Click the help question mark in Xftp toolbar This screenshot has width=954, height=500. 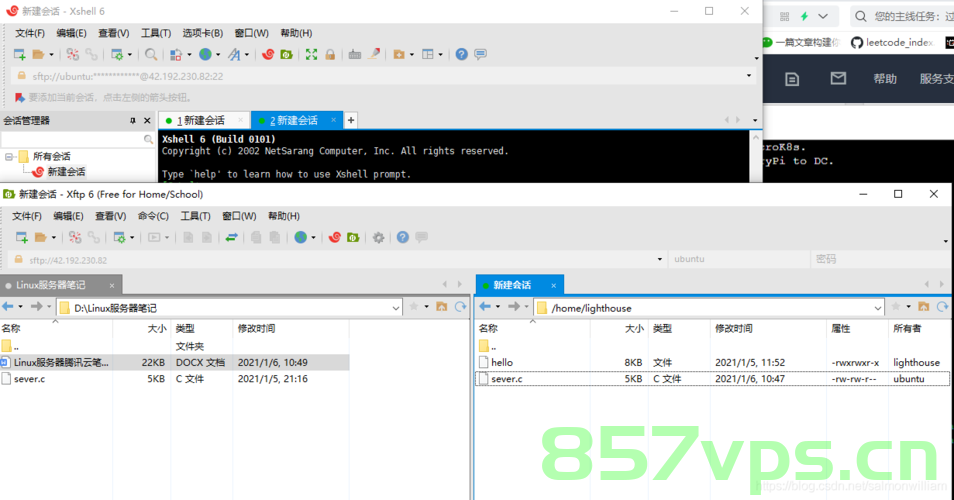tap(403, 237)
